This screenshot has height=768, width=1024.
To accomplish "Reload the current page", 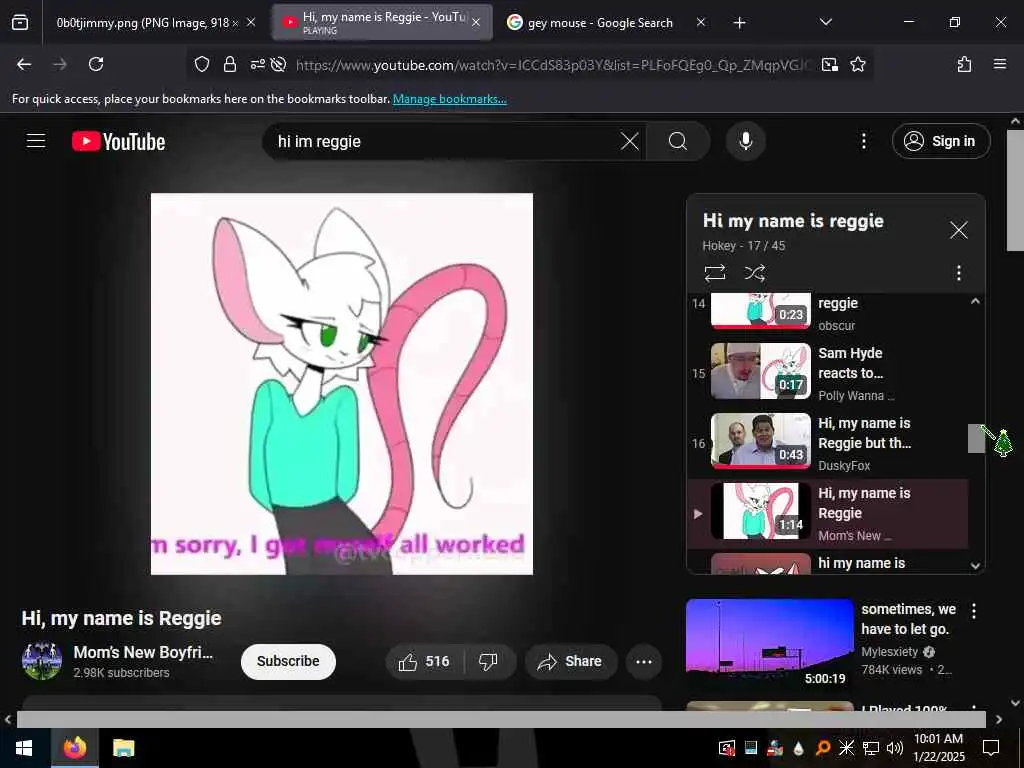I will point(96,64).
